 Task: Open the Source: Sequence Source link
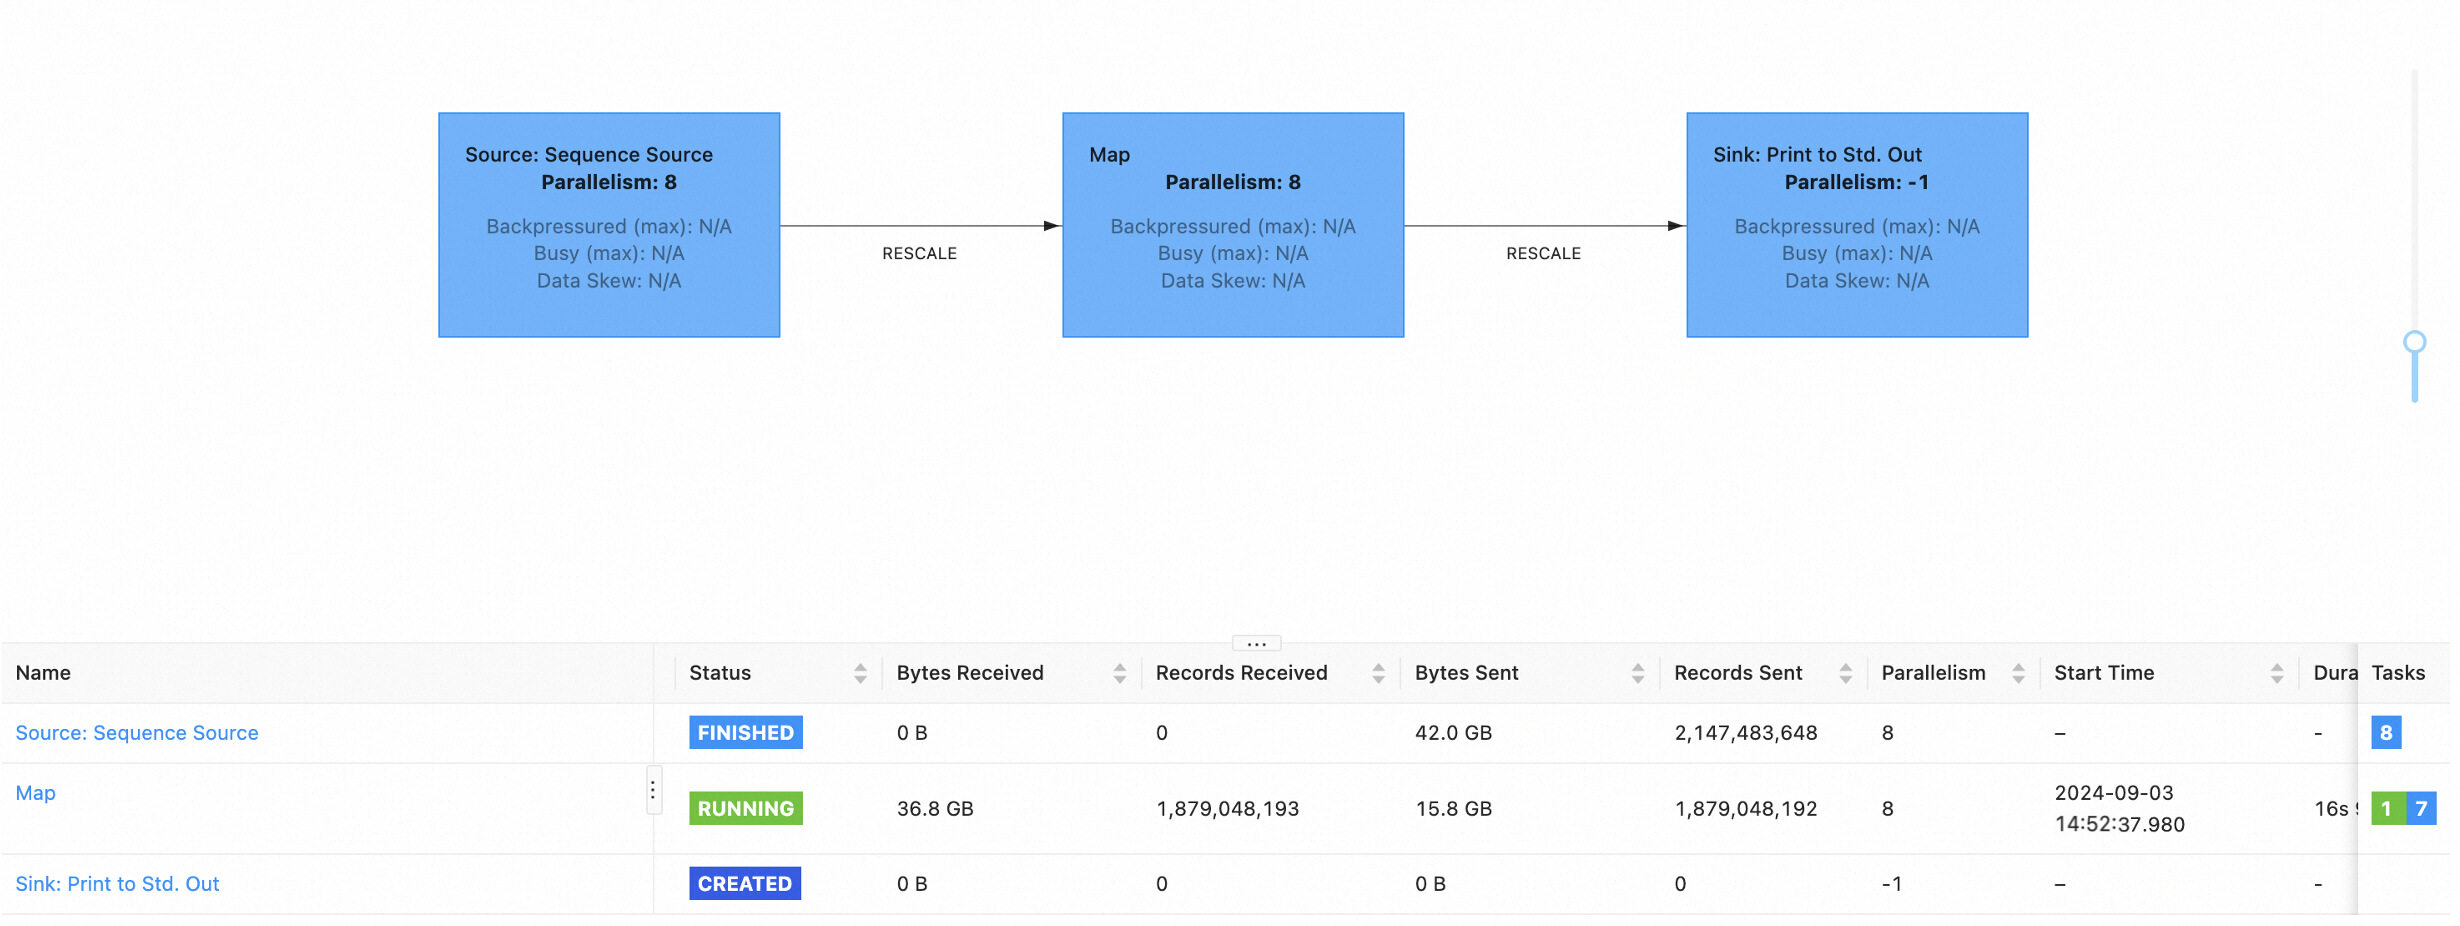tap(137, 733)
